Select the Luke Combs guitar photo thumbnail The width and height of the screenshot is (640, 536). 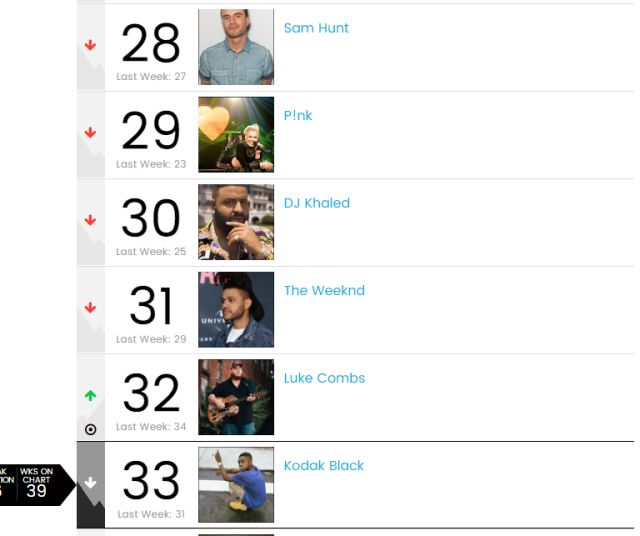point(236,397)
